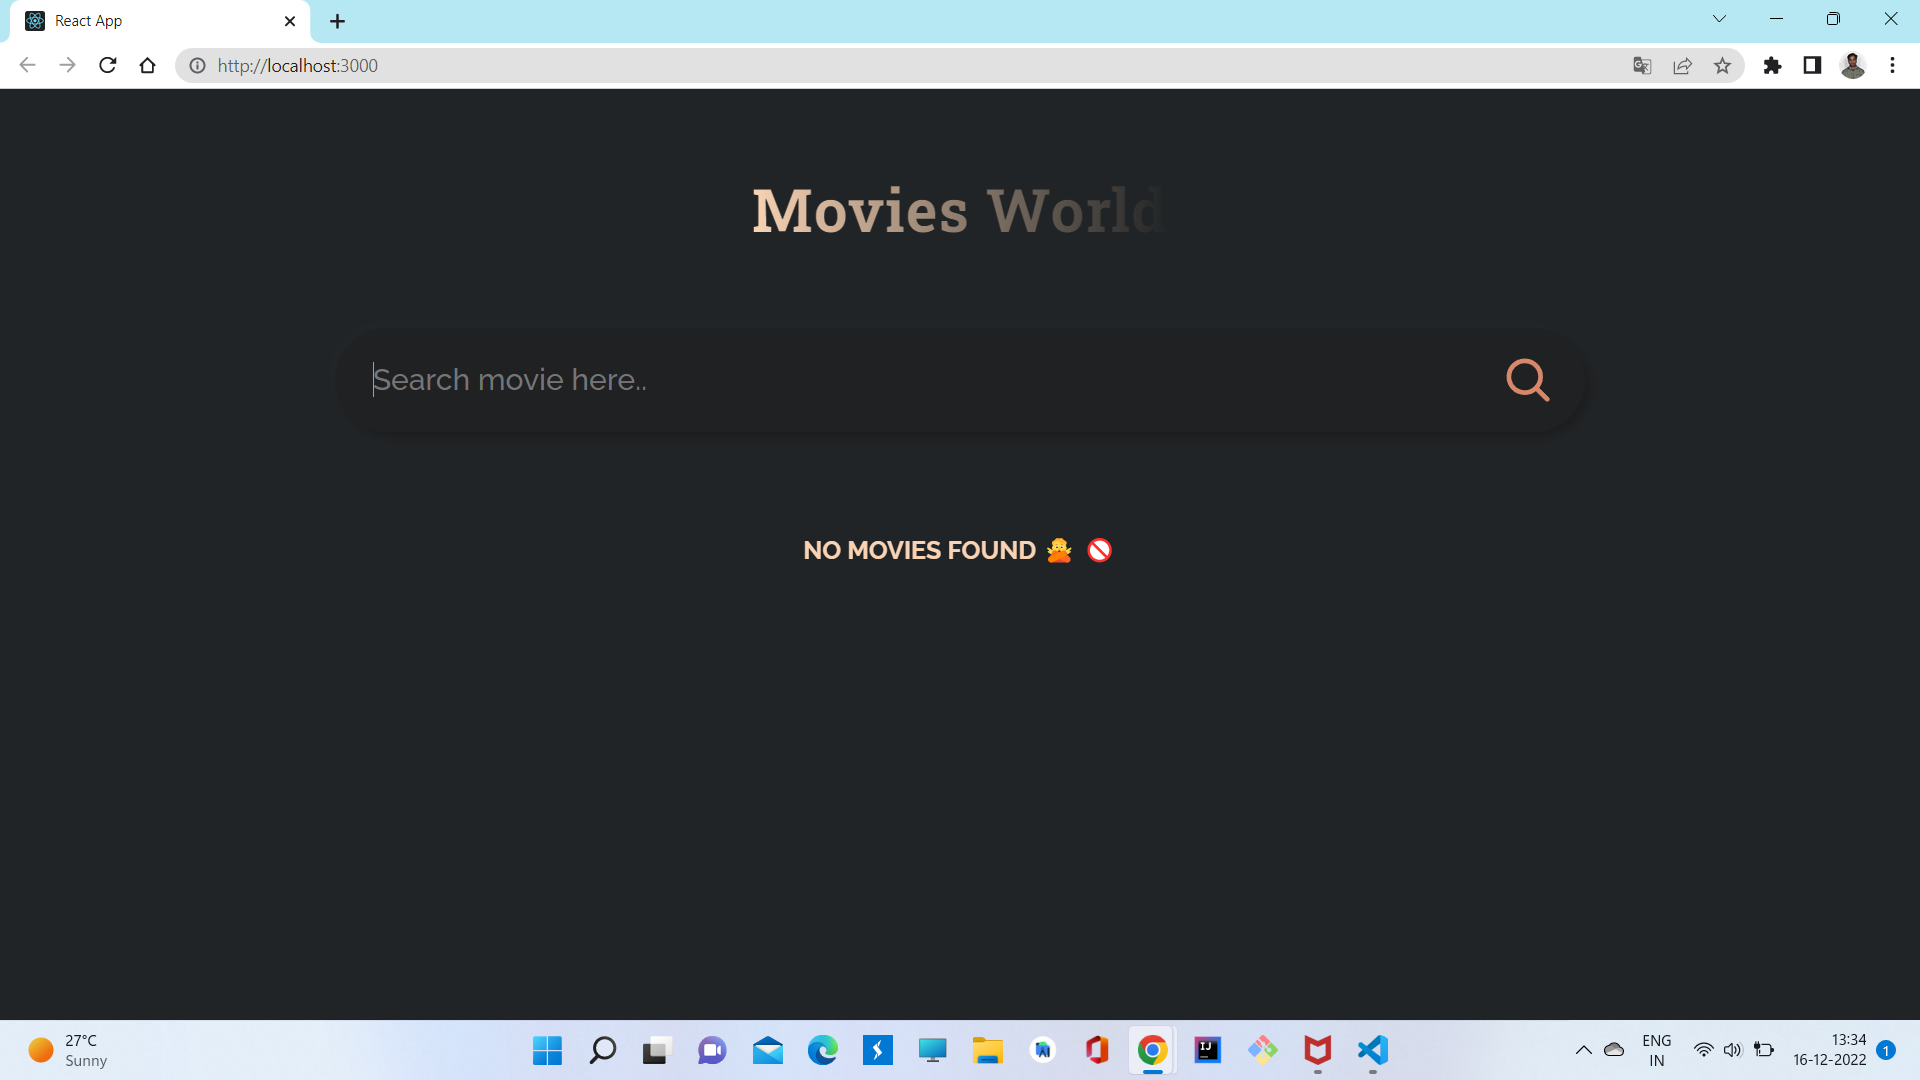Switch to Visual Studio Code in taskbar
Screen dimensions: 1920x1080
click(1372, 1050)
